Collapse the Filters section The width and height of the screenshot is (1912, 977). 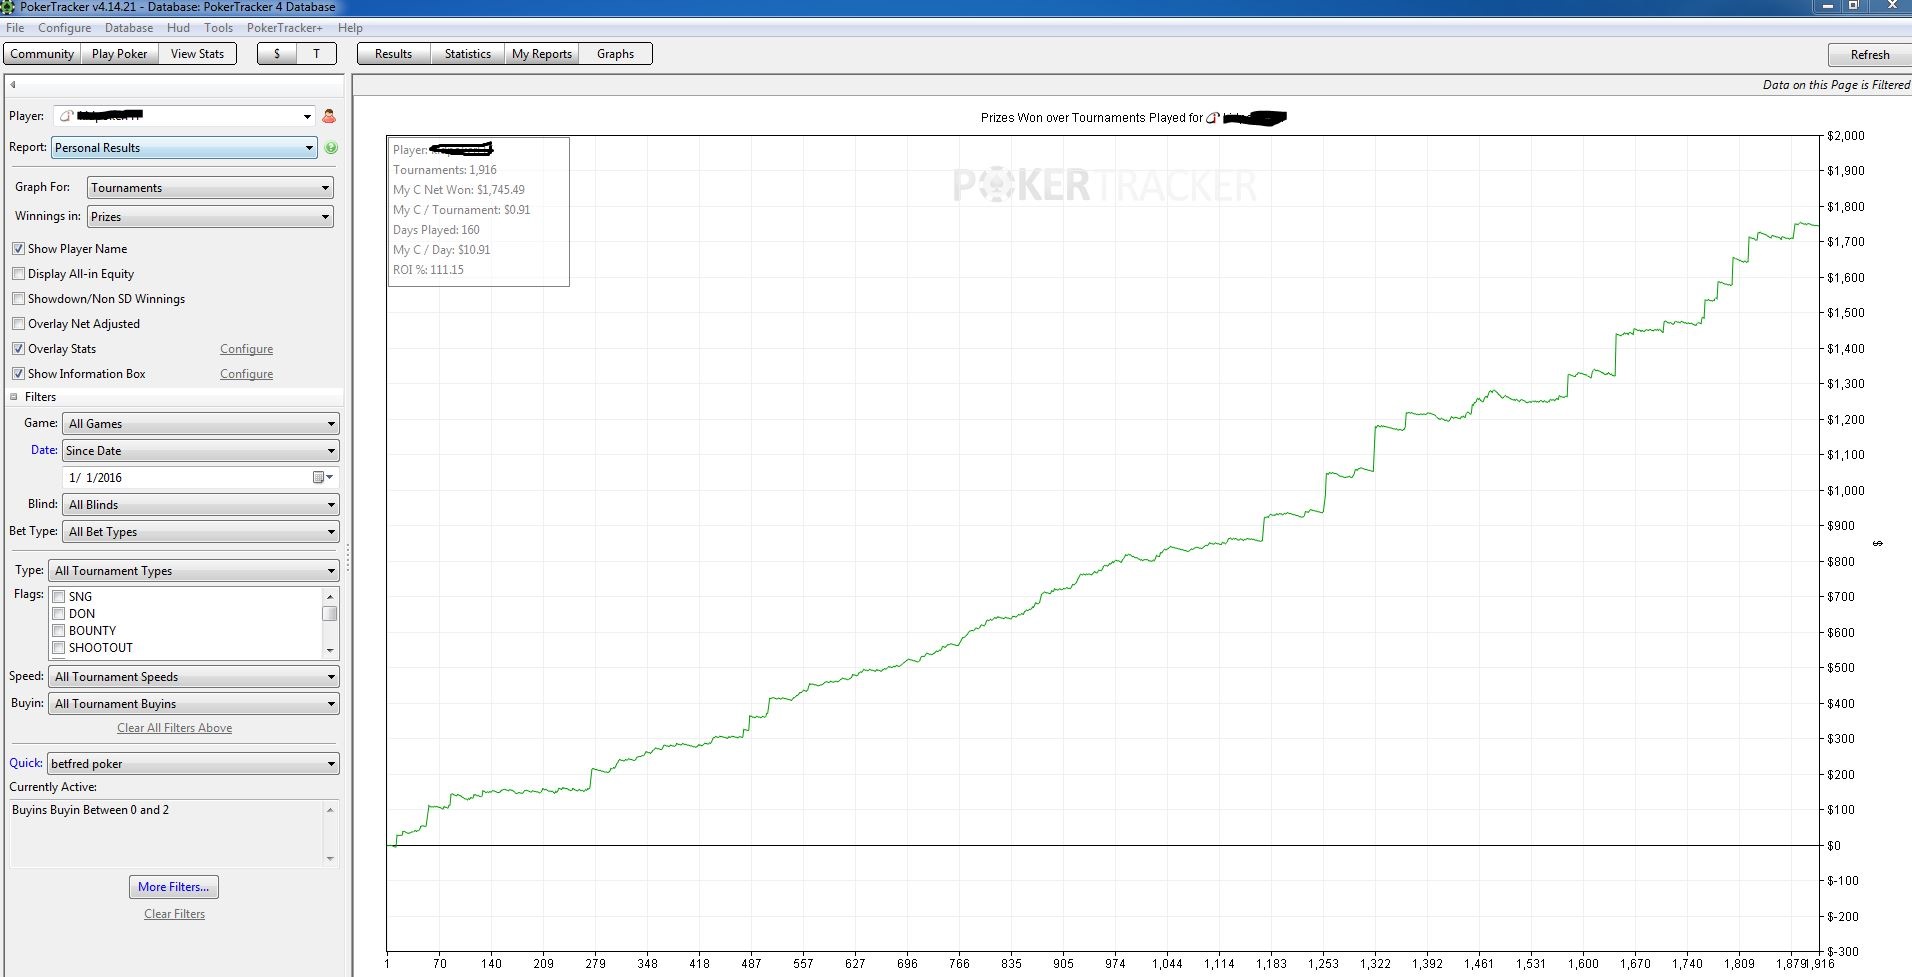pos(14,397)
